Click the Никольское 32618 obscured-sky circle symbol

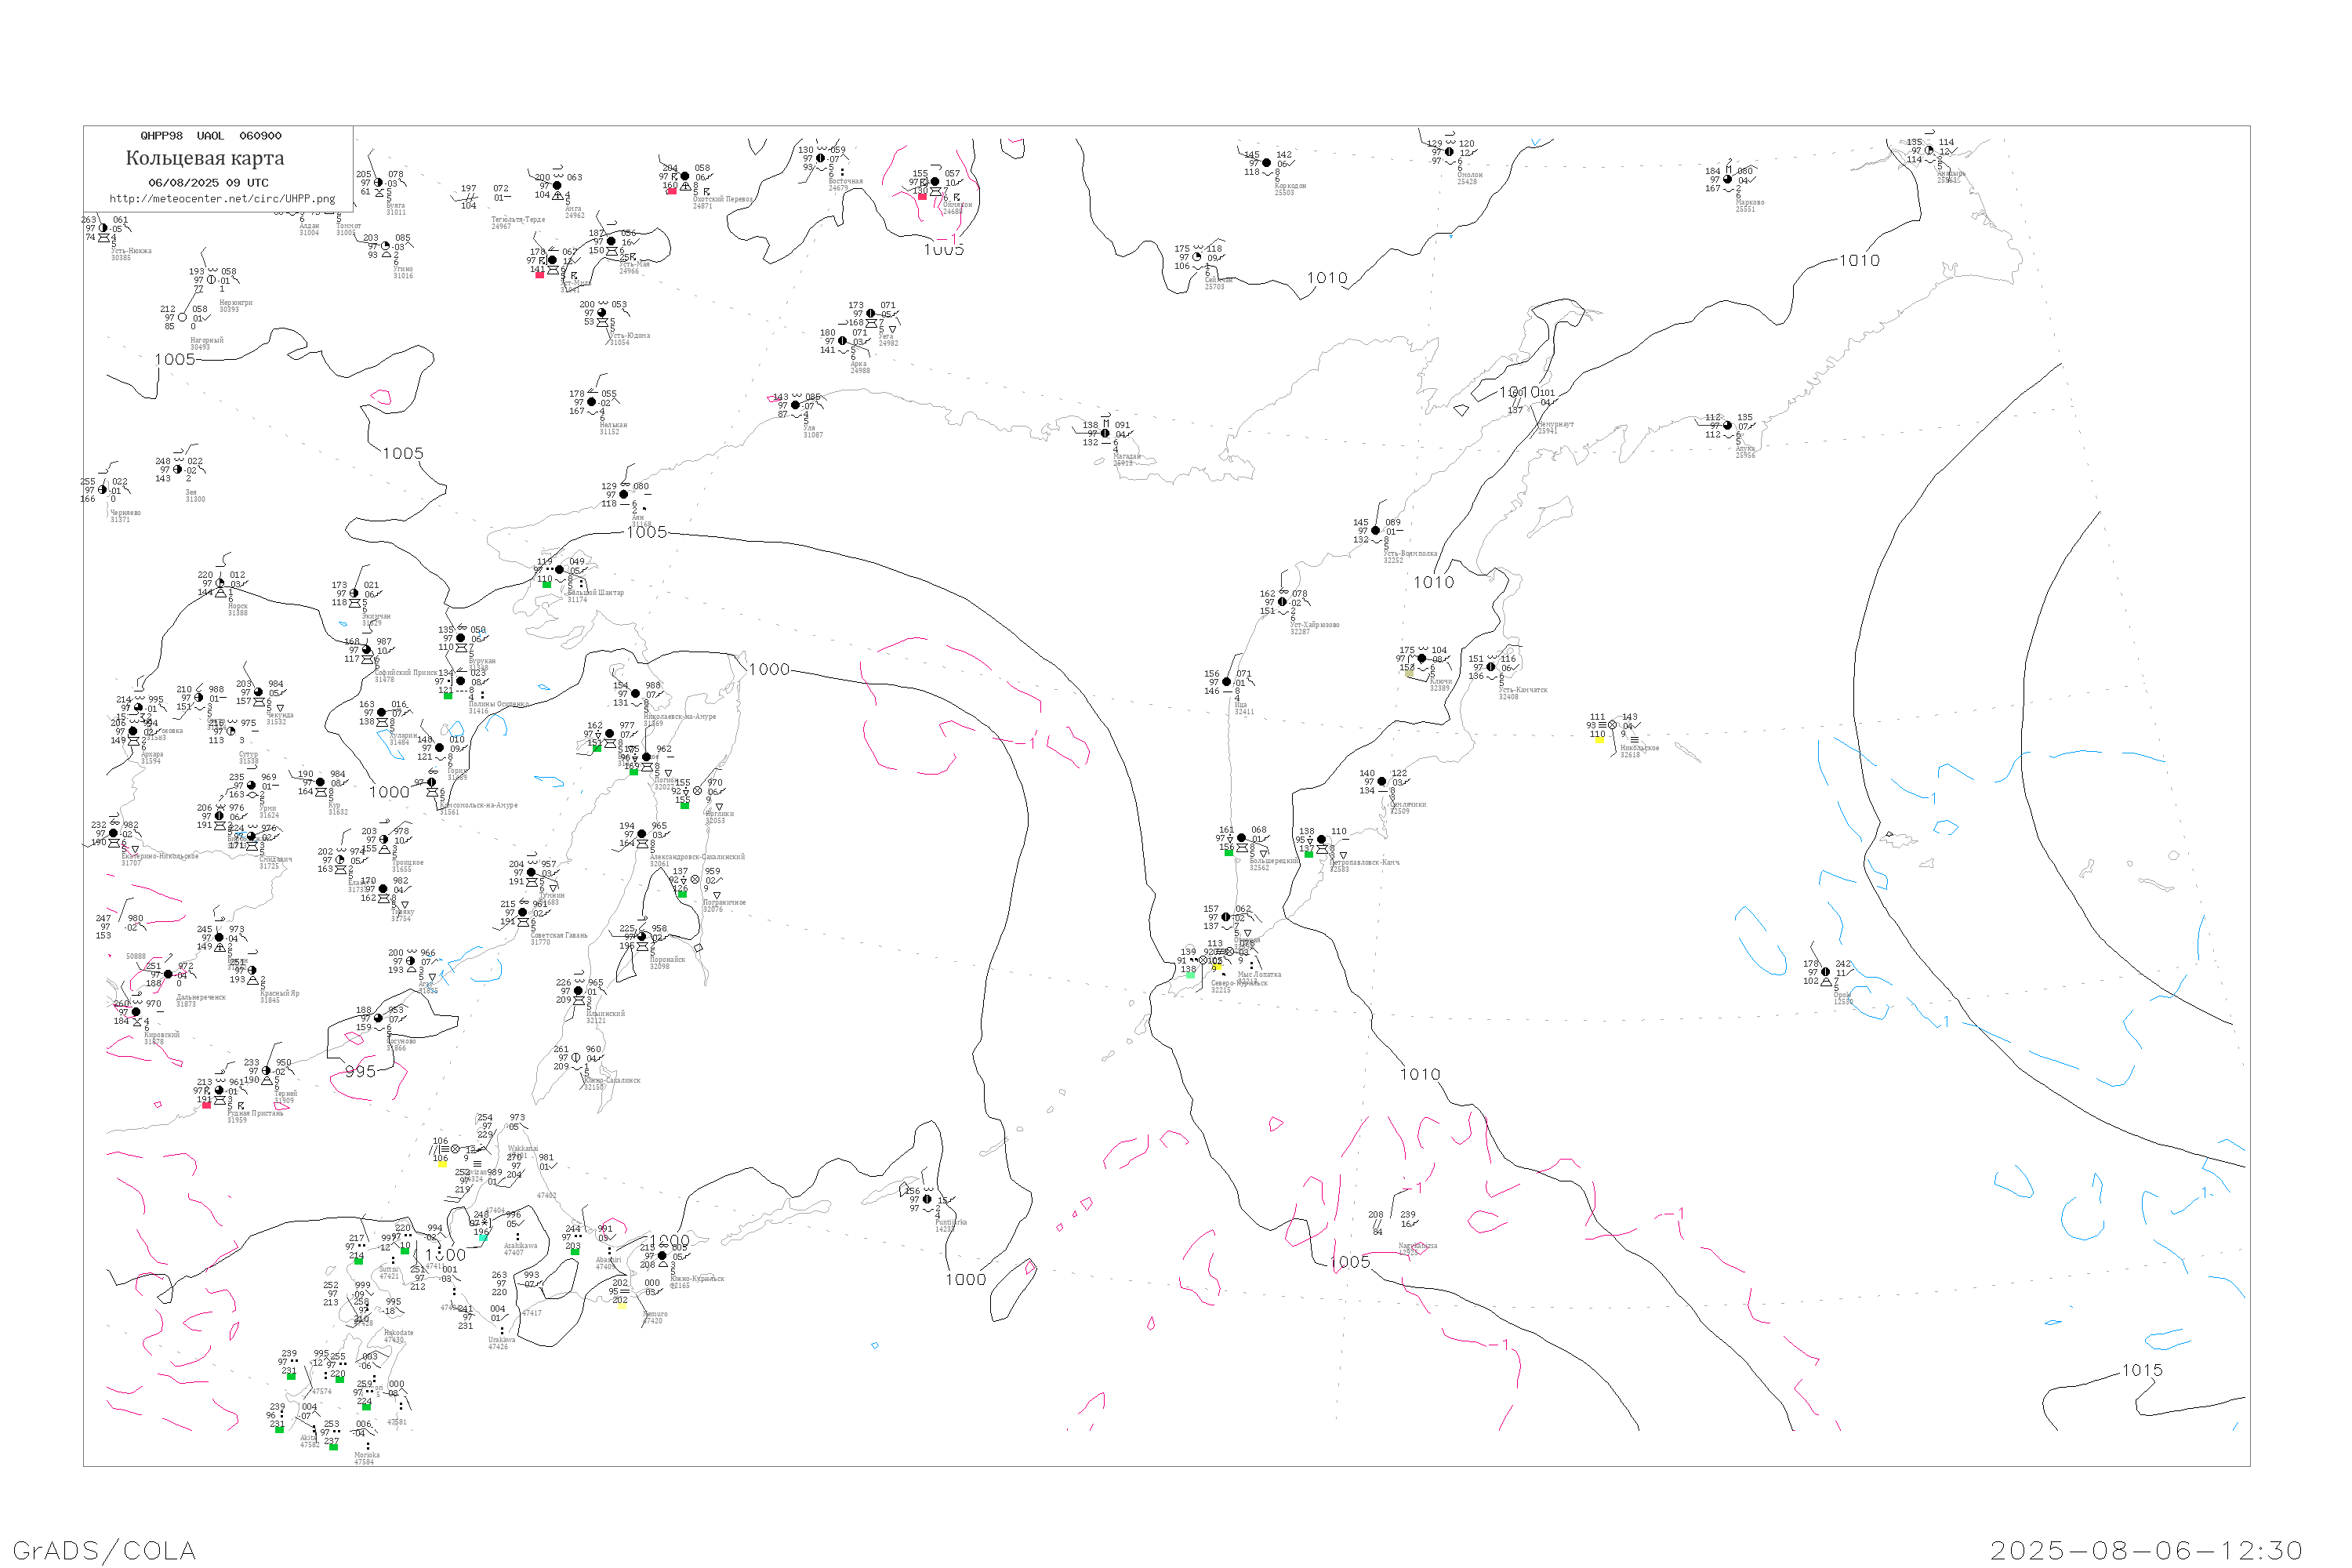(x=1612, y=725)
